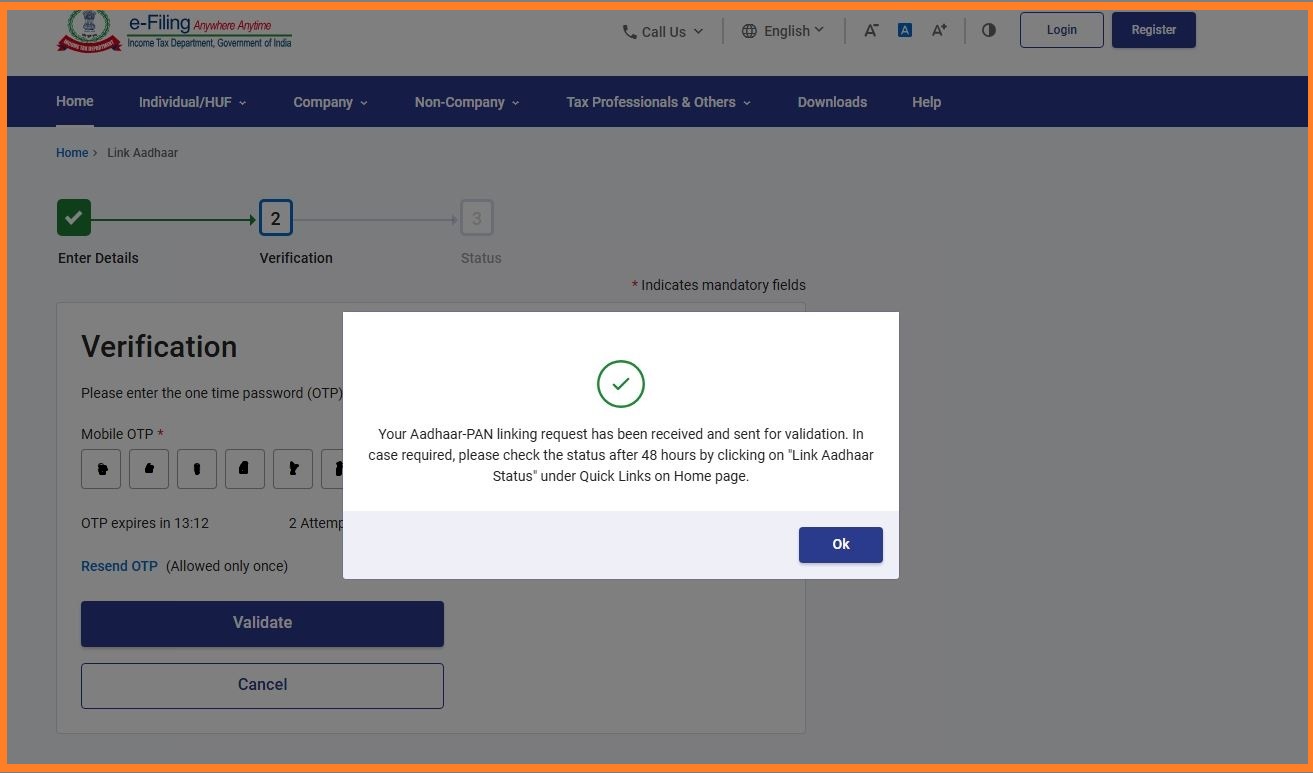Click the completed Enter Details step checkmark

pyautogui.click(x=74, y=218)
